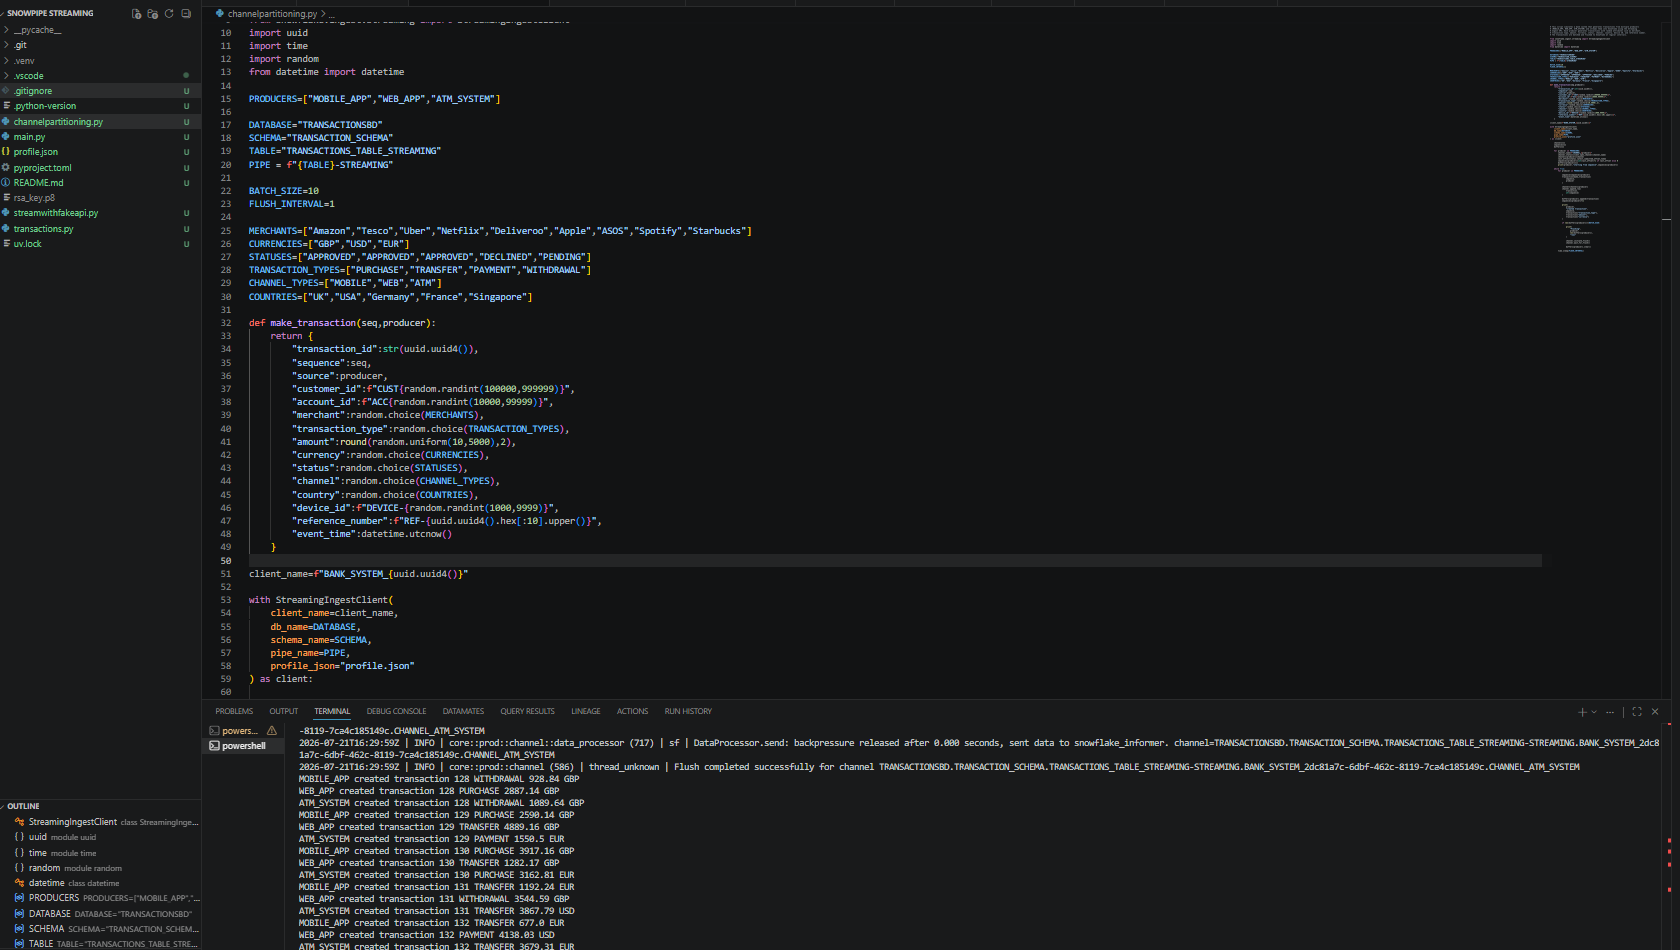Switch to the PROBLEMS panel tab

(234, 712)
